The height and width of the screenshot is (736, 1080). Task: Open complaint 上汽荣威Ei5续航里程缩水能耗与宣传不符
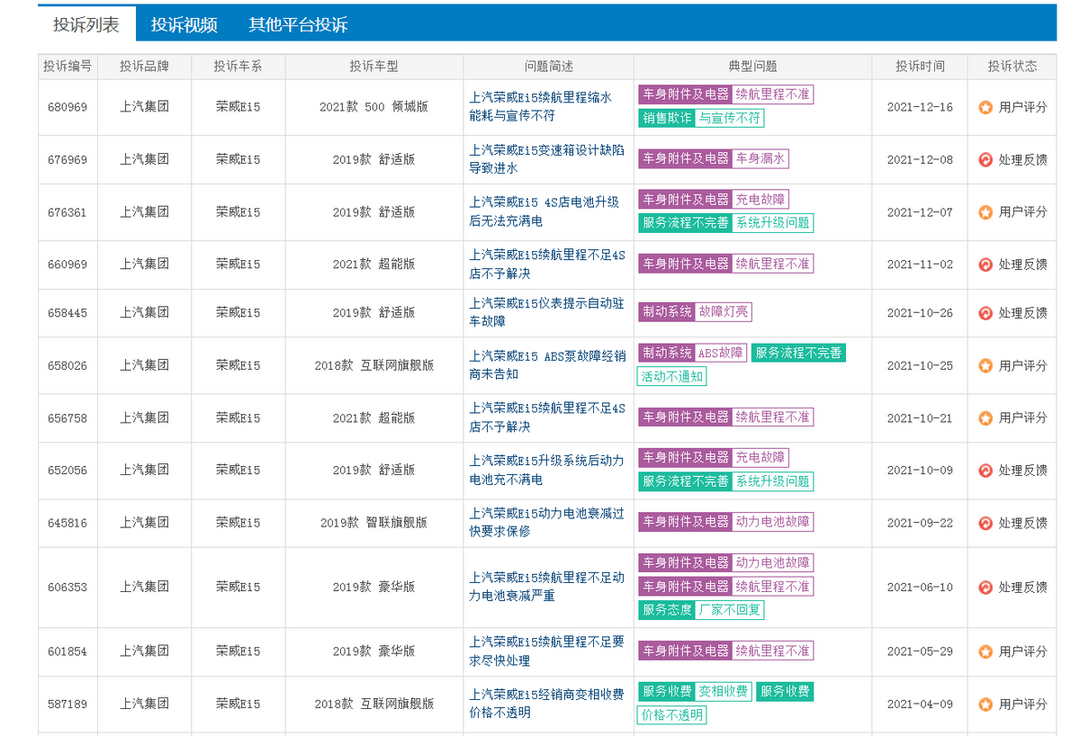(541, 107)
